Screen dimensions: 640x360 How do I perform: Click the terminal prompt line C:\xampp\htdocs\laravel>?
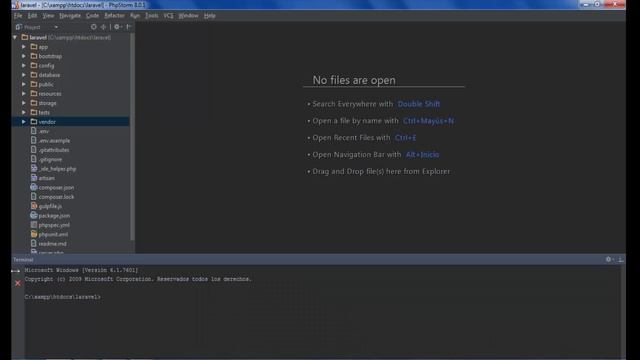point(62,297)
